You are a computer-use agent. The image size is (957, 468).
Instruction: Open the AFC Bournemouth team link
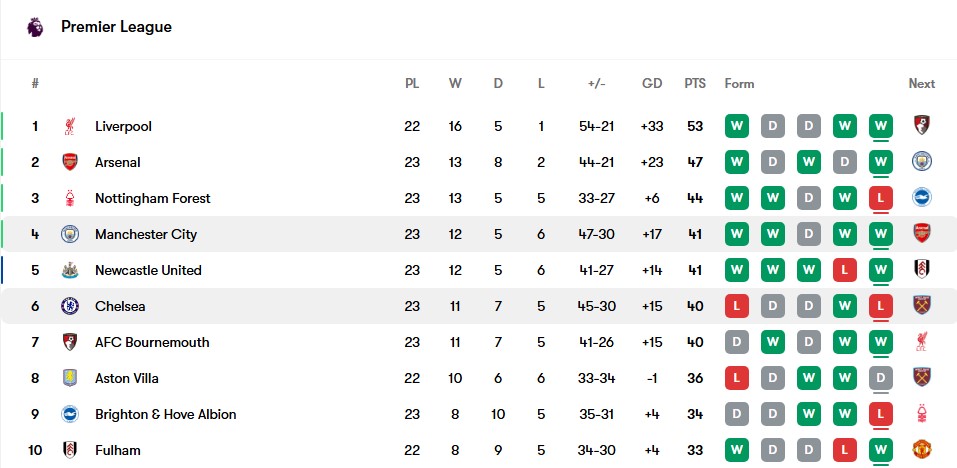click(152, 342)
